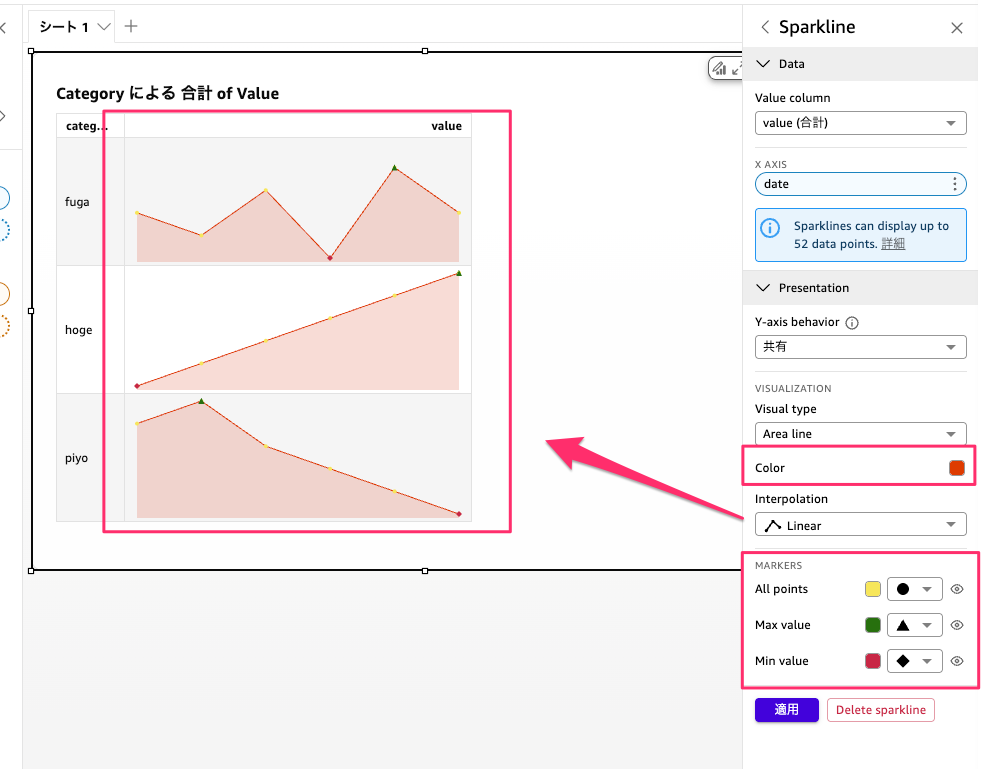Open the Max value triangle shape selector

(x=915, y=625)
